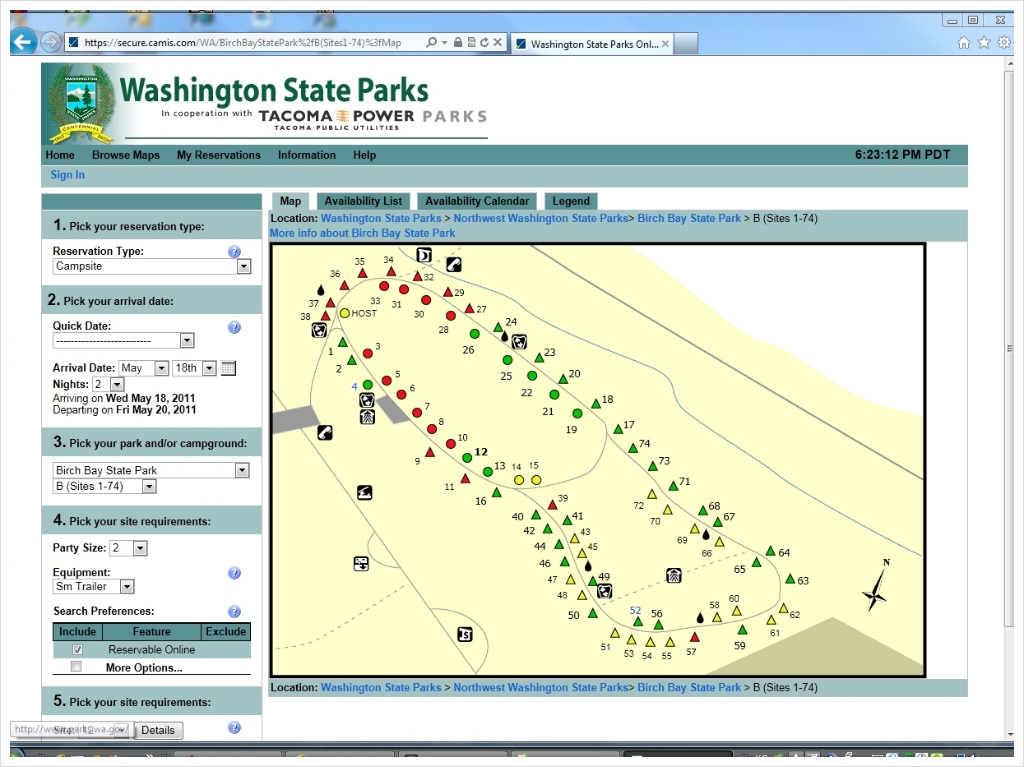The height and width of the screenshot is (767, 1024).
Task: Click the shower icon near site 65
Action: [674, 576]
